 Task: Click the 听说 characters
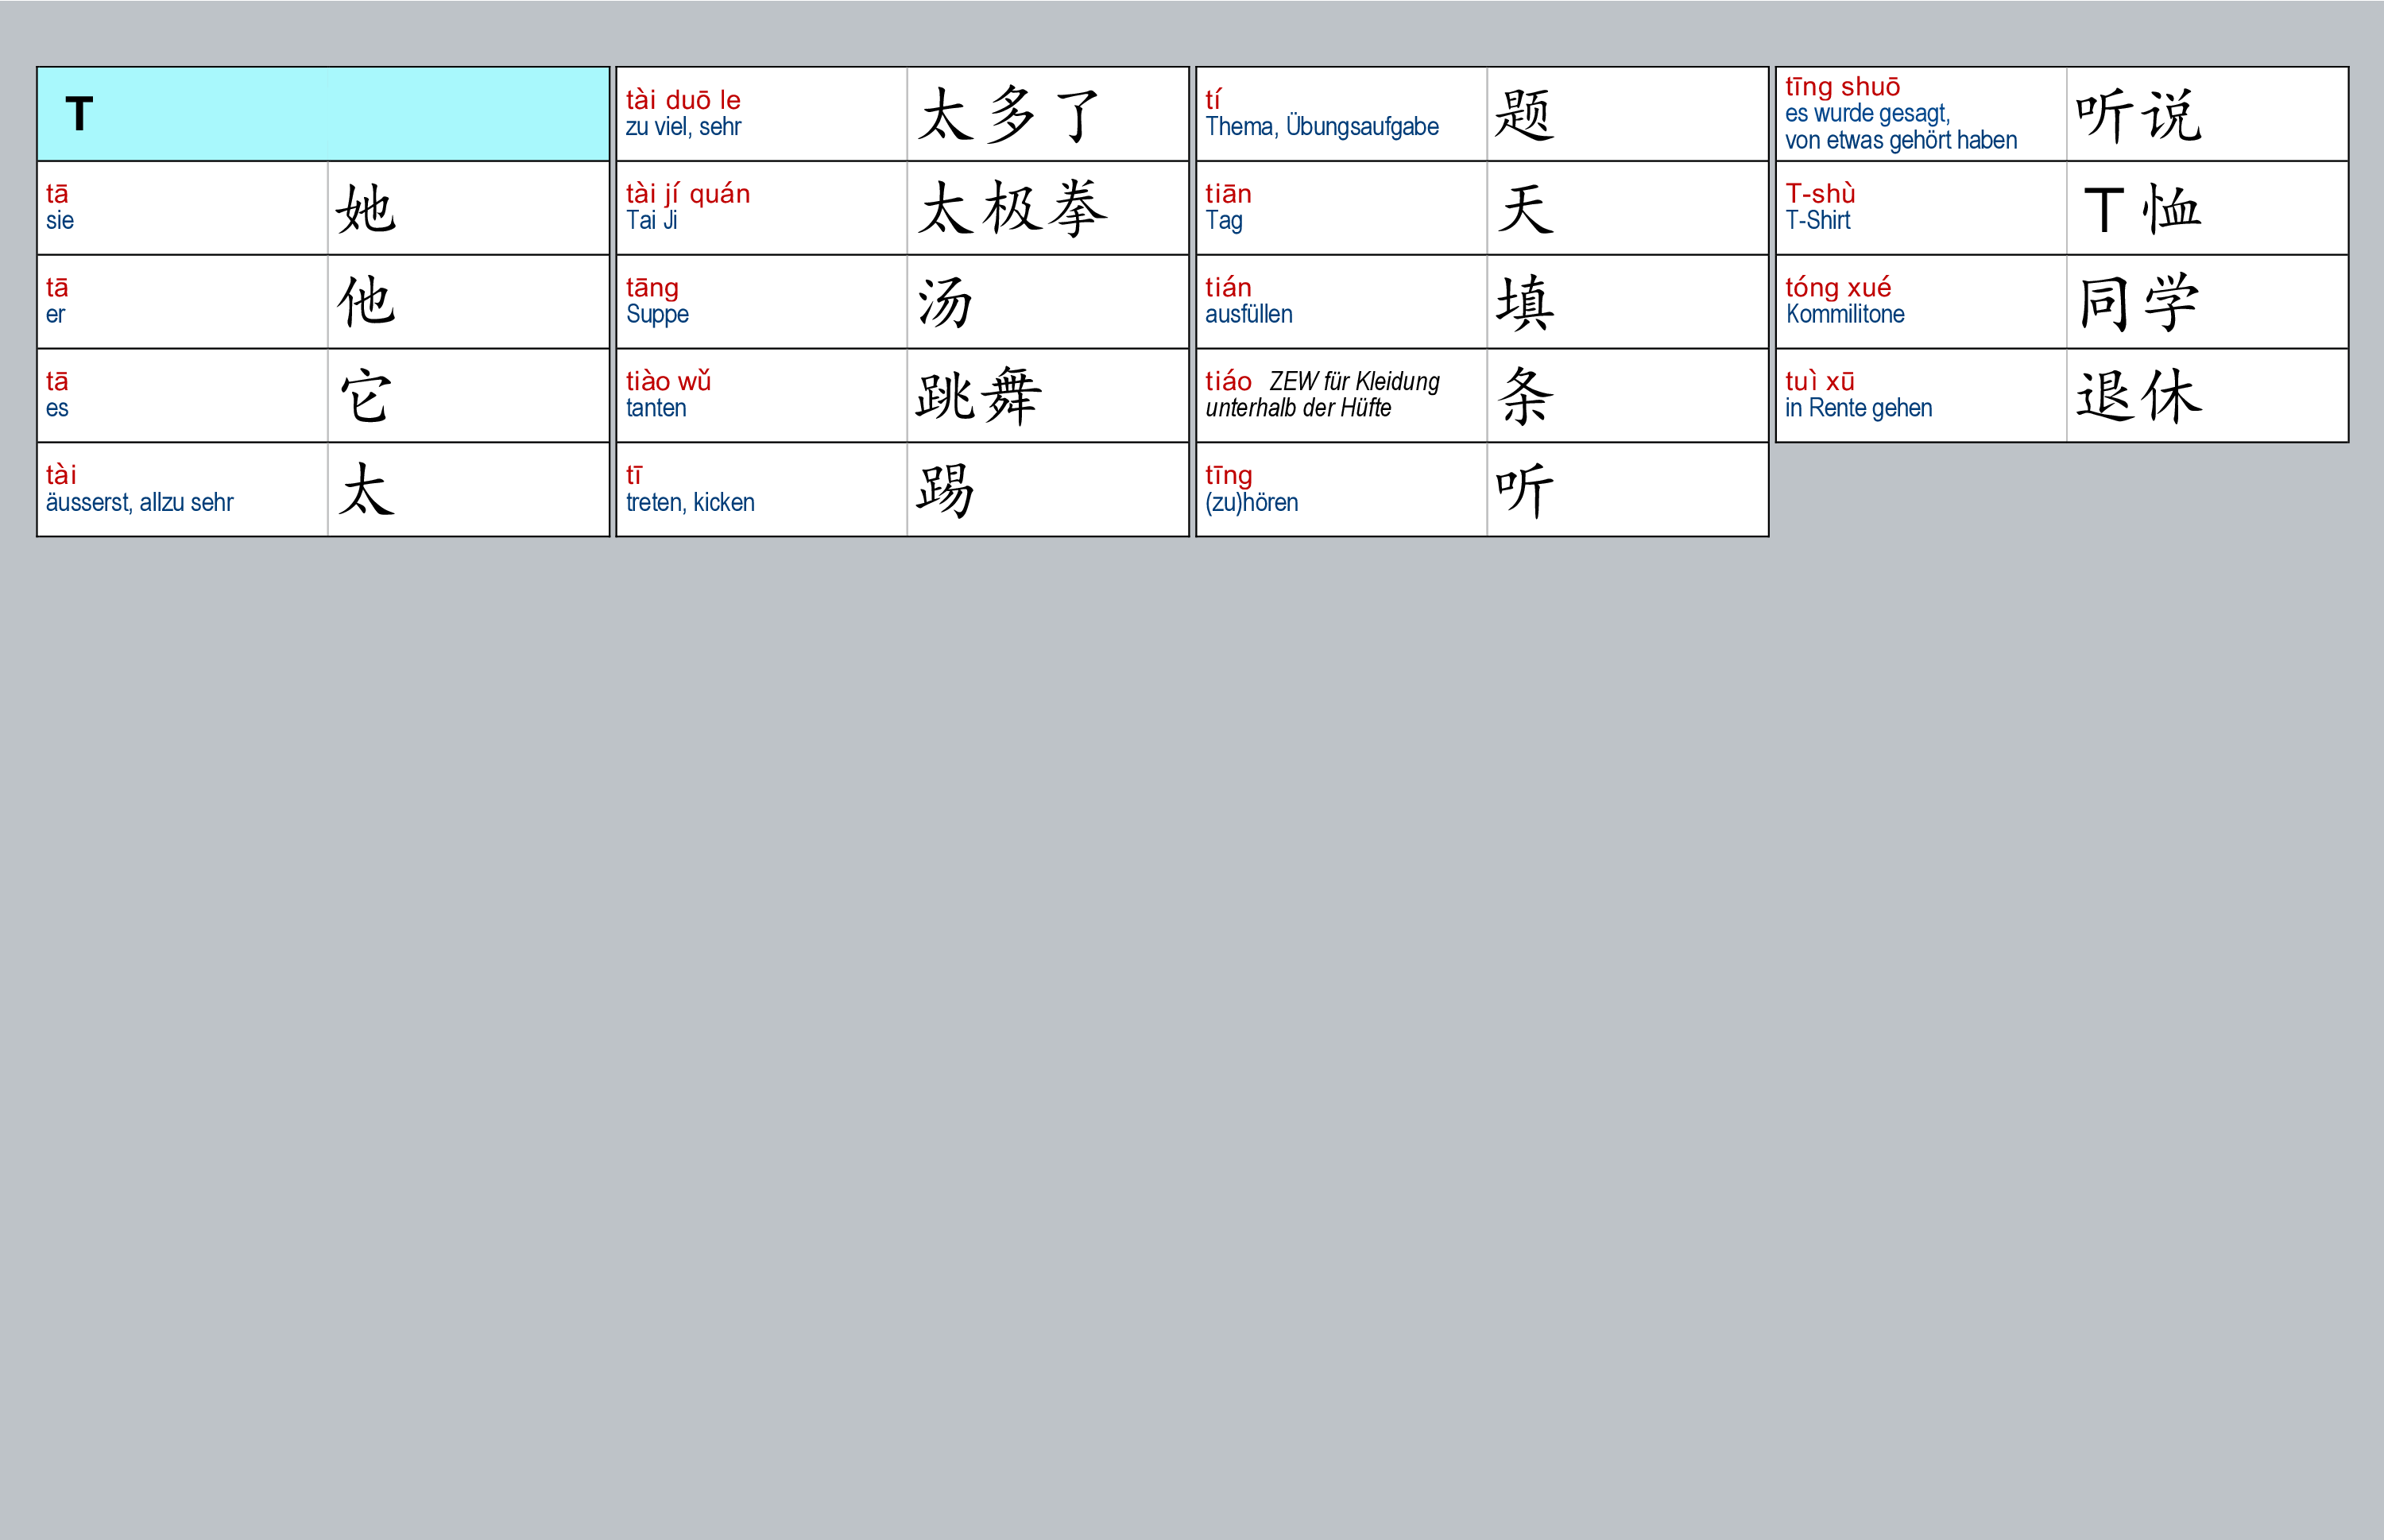(x=2138, y=115)
